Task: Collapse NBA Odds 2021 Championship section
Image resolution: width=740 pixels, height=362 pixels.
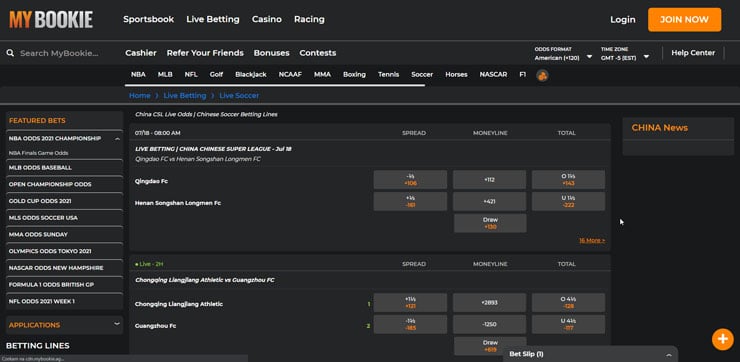Action: pyautogui.click(x=117, y=139)
